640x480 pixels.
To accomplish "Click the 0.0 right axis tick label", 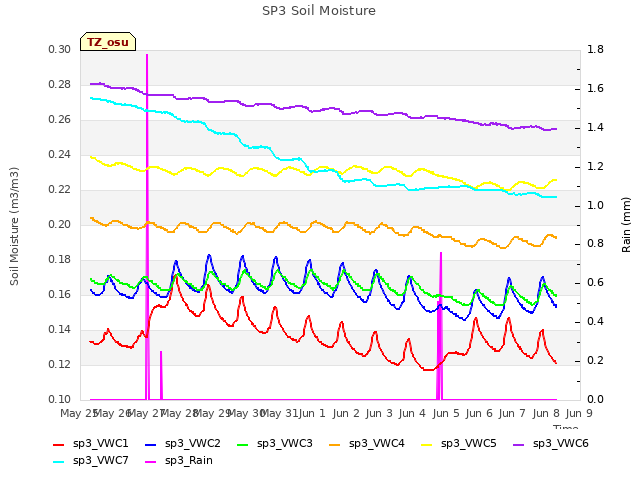I will point(595,400).
